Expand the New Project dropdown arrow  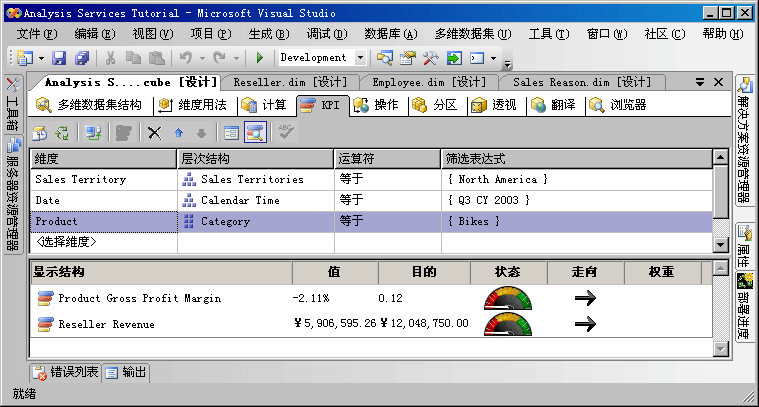42,59
